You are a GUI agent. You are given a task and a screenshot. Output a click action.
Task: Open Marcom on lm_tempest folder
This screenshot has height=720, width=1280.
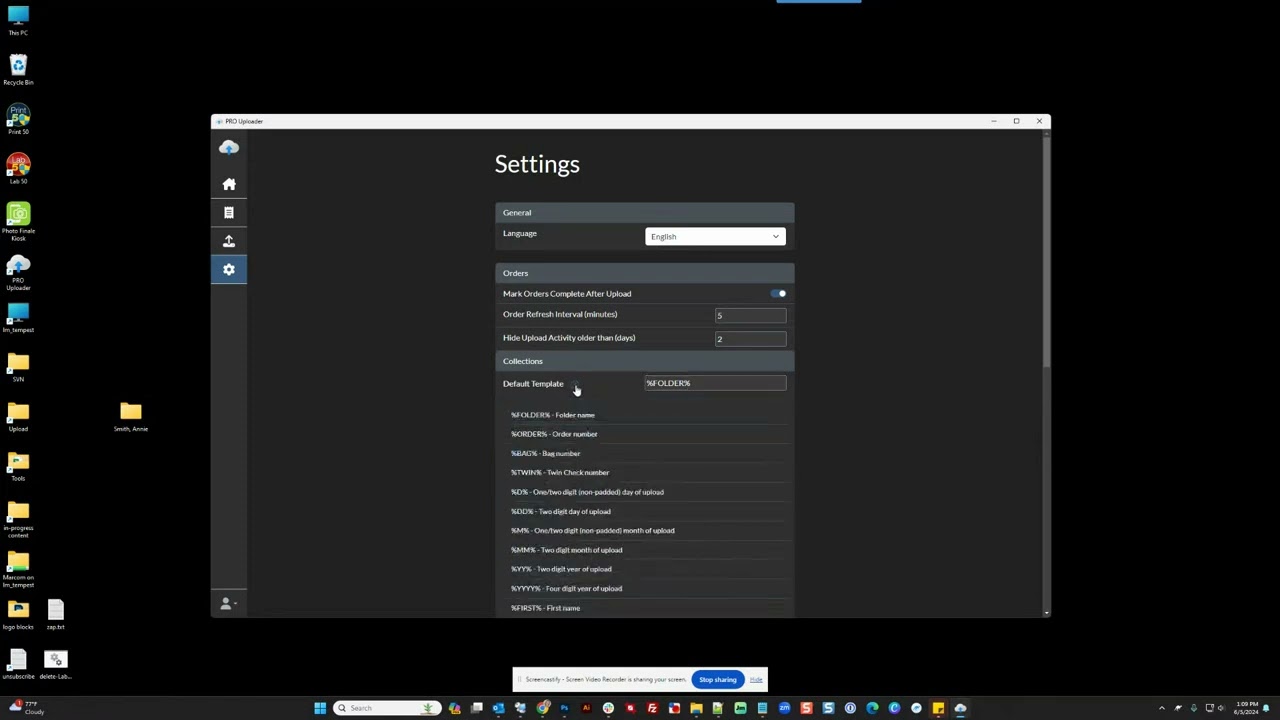pos(18,568)
